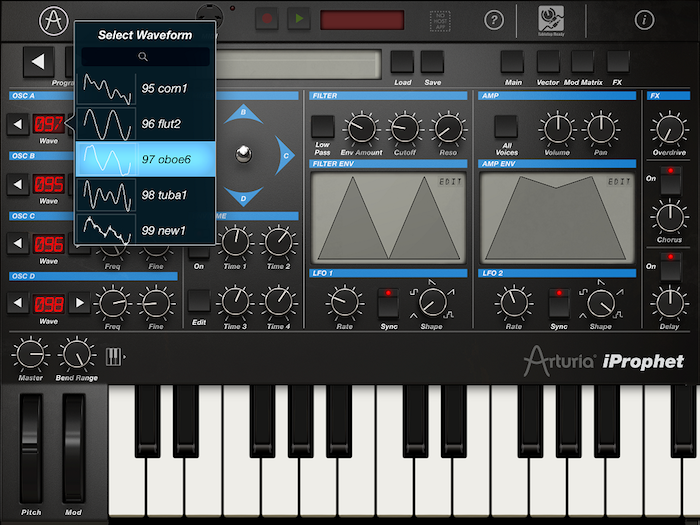This screenshot has width=700, height=525.
Task: Click the Delay knob
Action: [x=669, y=303]
